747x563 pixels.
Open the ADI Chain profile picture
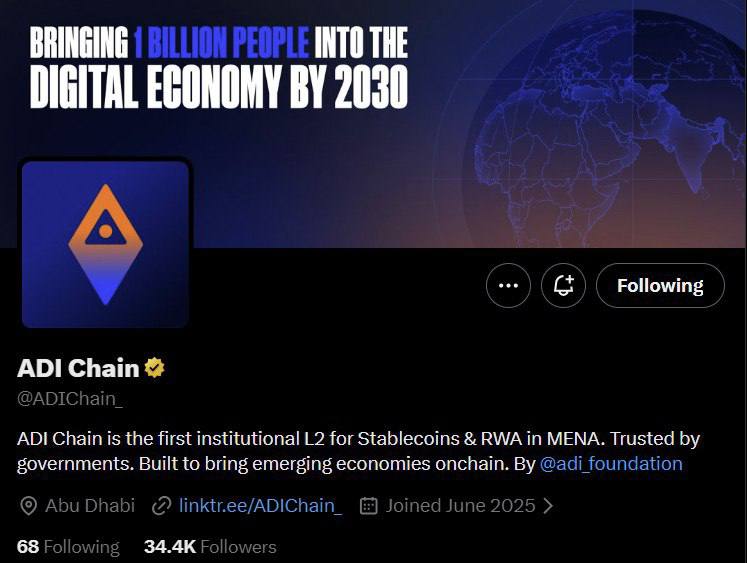pyautogui.click(x=105, y=244)
